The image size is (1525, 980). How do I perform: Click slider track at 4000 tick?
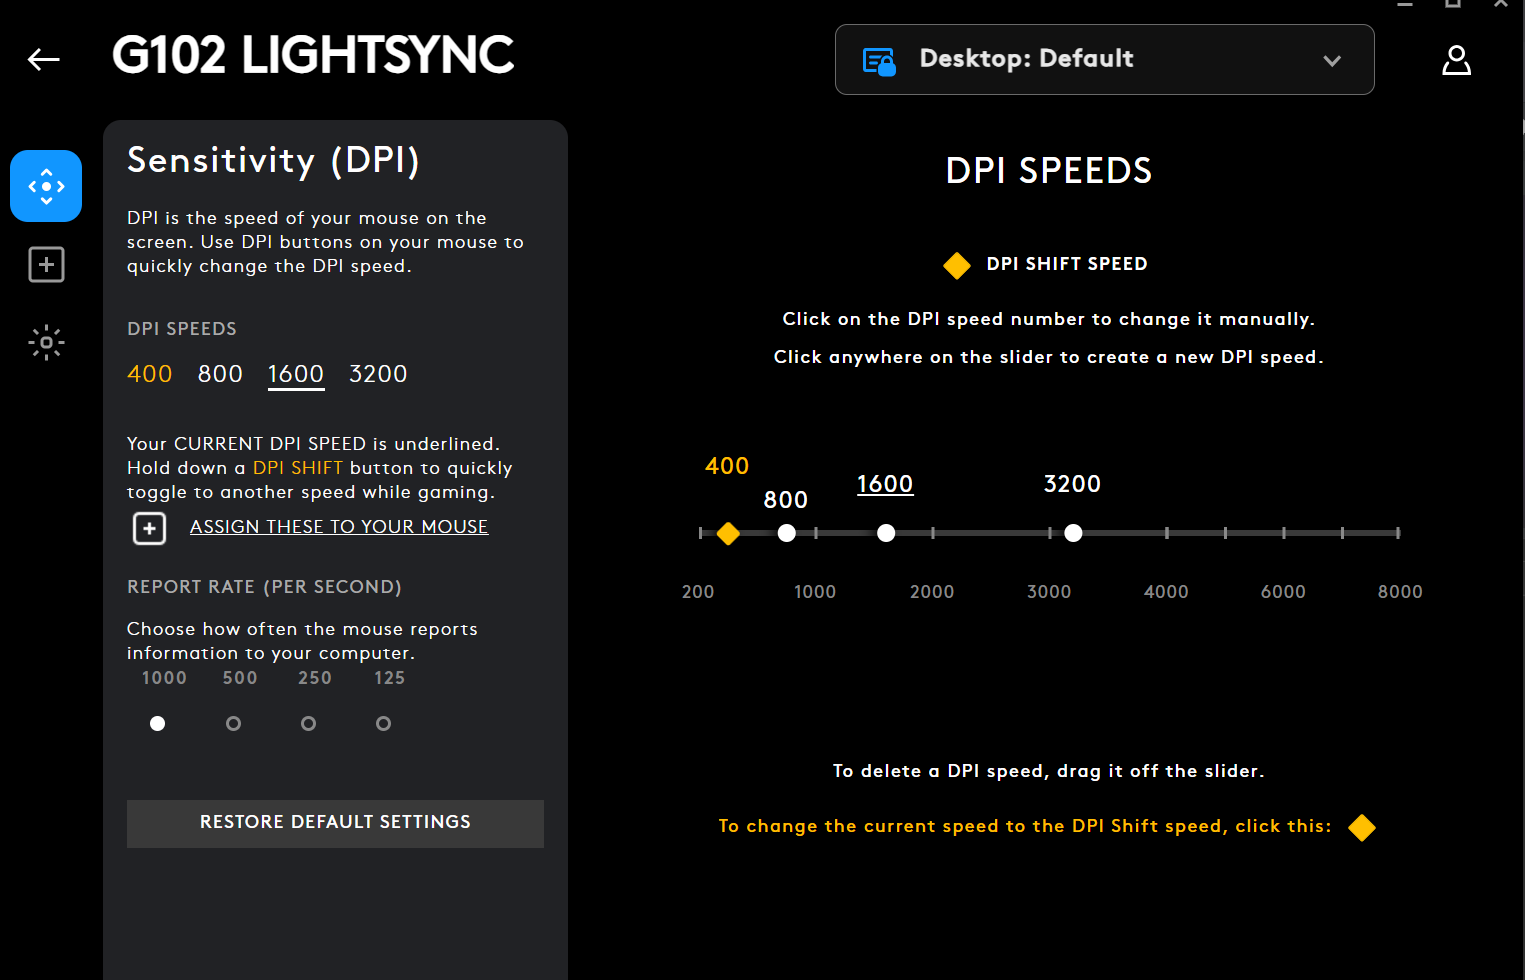(x=1166, y=533)
